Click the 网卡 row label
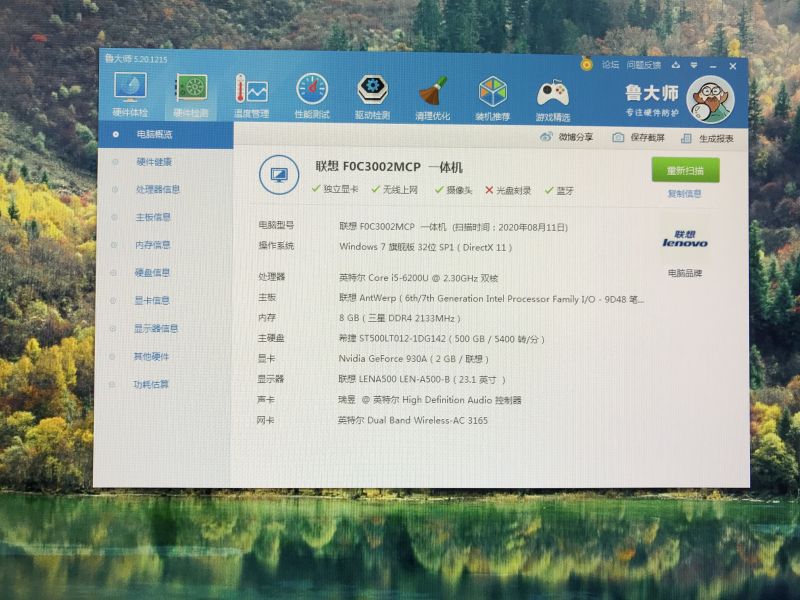The image size is (800, 600). [265, 421]
